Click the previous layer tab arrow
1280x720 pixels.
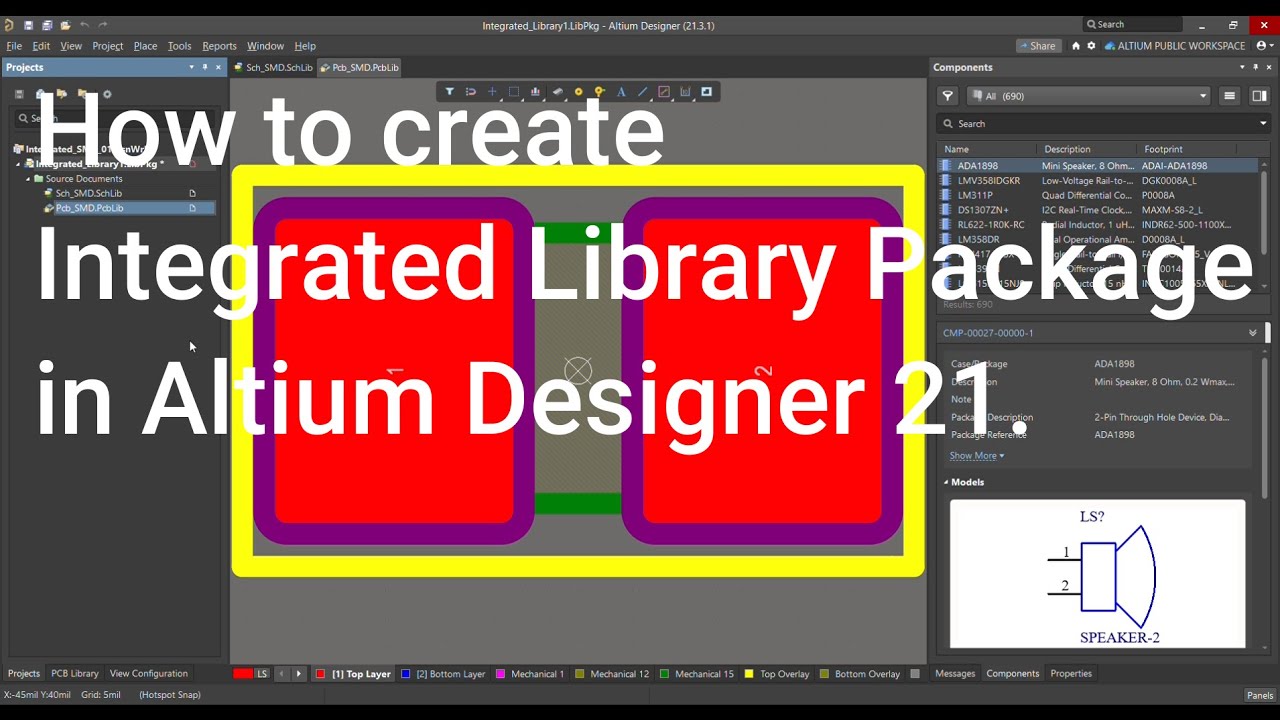pyautogui.click(x=282, y=674)
